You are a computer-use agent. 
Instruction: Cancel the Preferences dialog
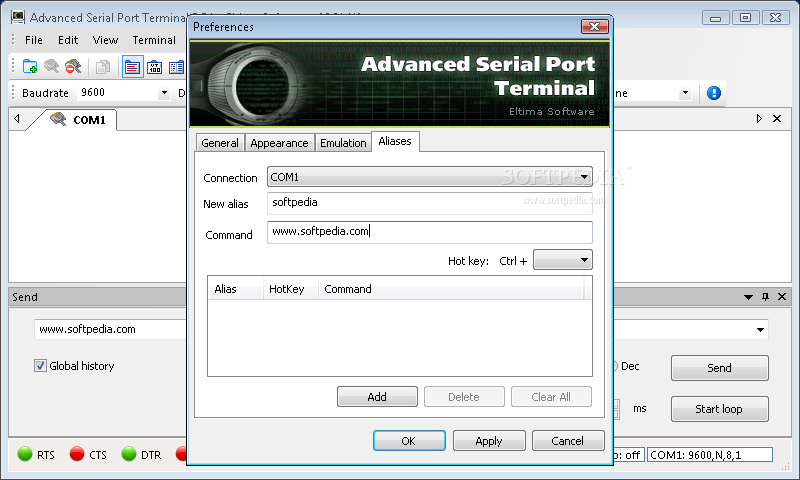coord(568,441)
